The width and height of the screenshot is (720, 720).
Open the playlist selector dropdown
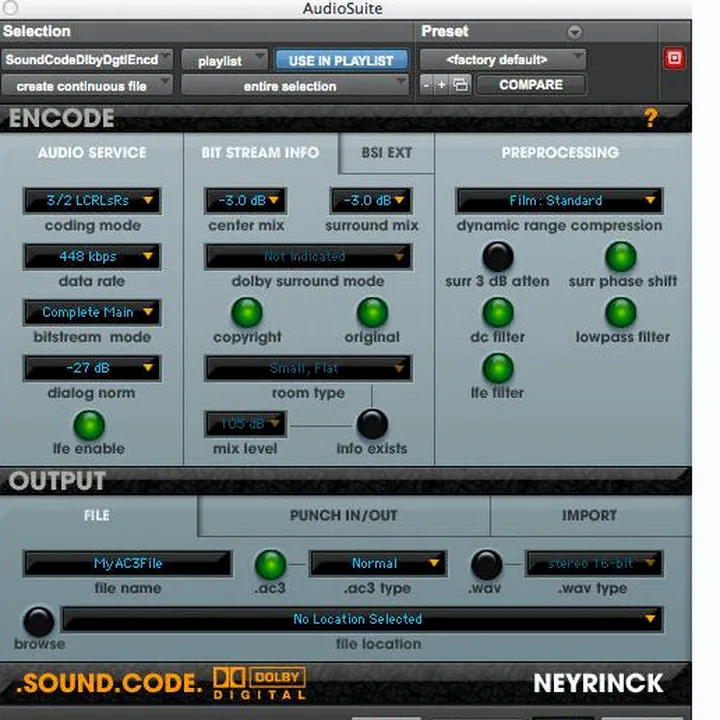225,61
